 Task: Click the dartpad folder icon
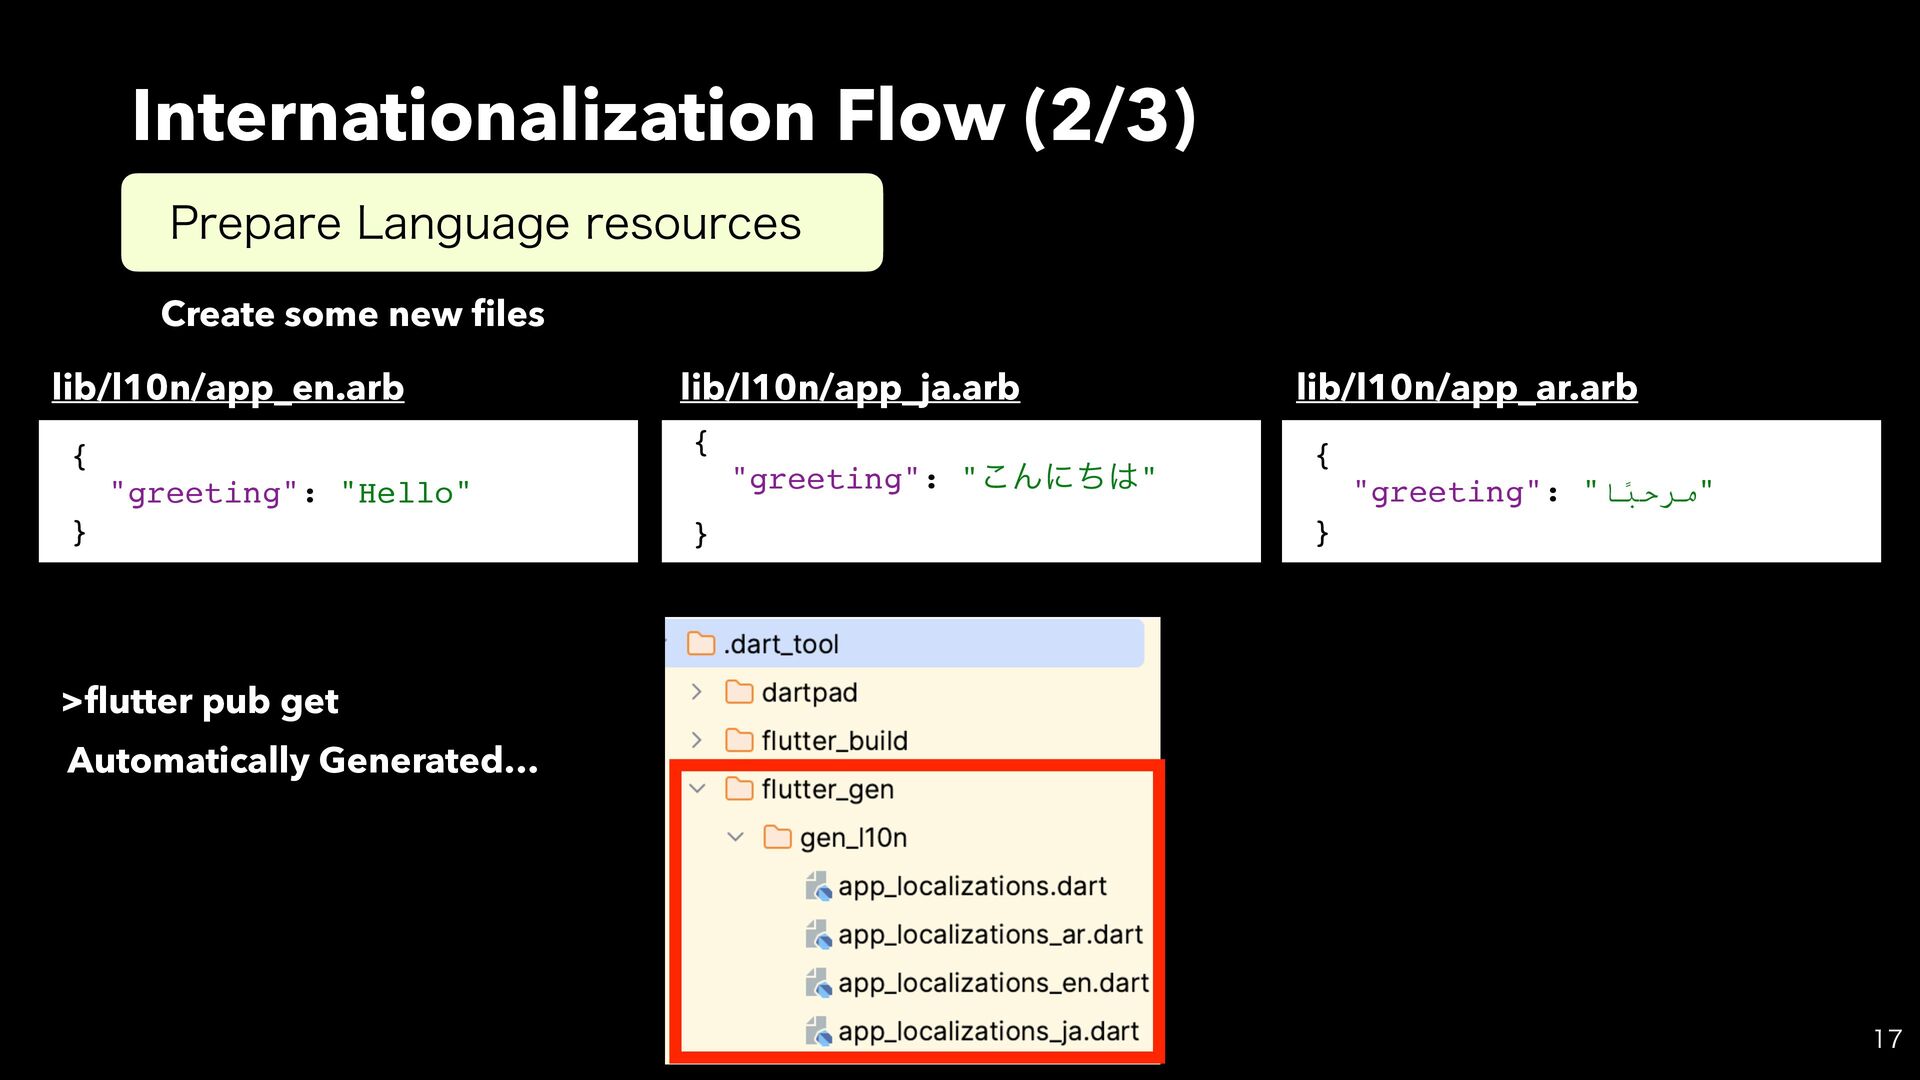click(x=739, y=692)
